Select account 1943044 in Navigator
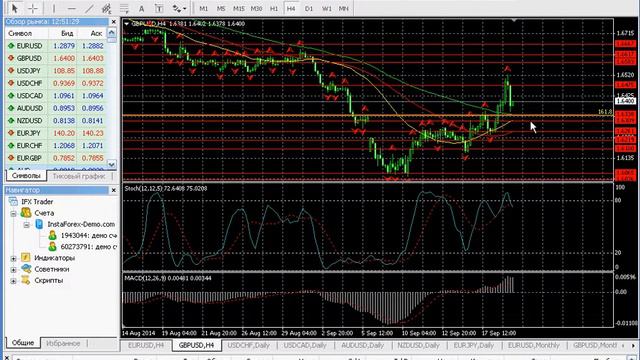 [x=89, y=236]
